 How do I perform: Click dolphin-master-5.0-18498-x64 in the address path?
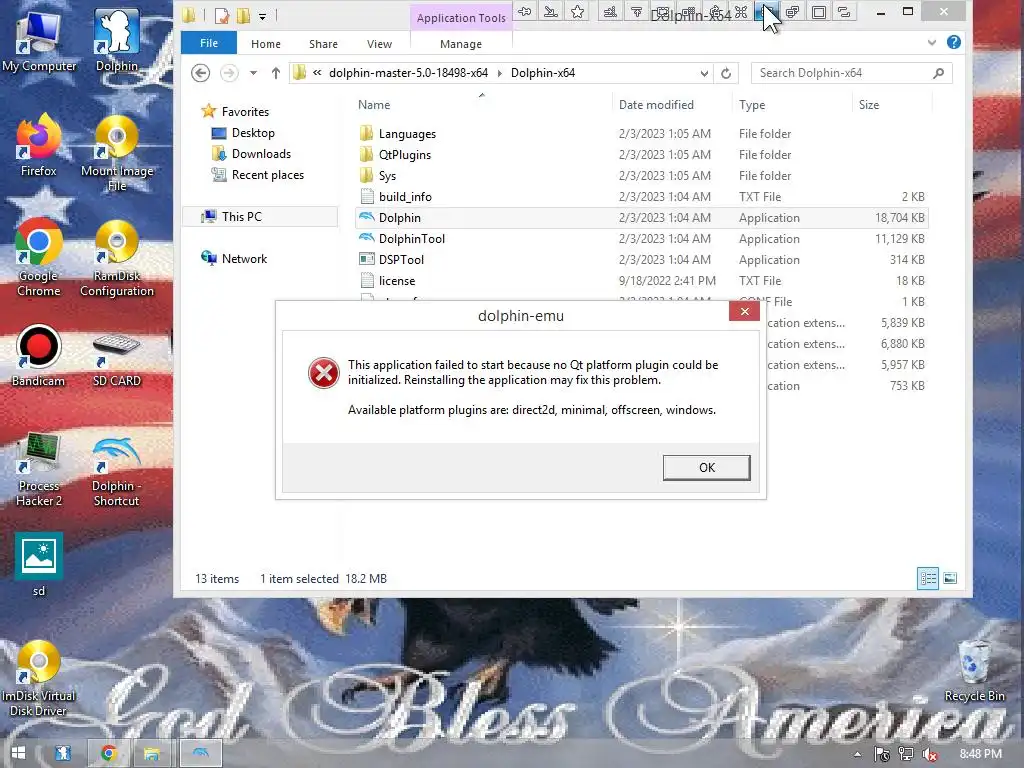408,72
